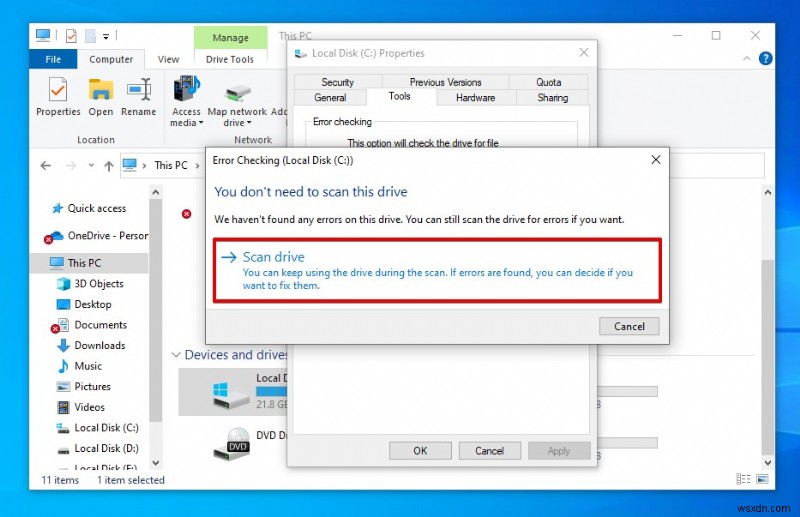Click the quick access Properties checkmark icon in the title bar
Screen dimensions: 800x517
[71, 36]
